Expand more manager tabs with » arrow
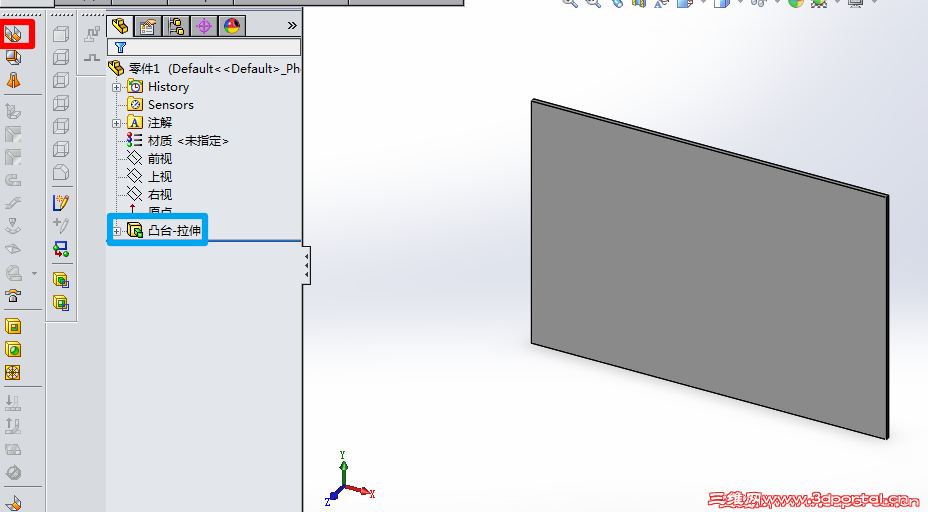Viewport: 928px width, 512px height. point(292,25)
